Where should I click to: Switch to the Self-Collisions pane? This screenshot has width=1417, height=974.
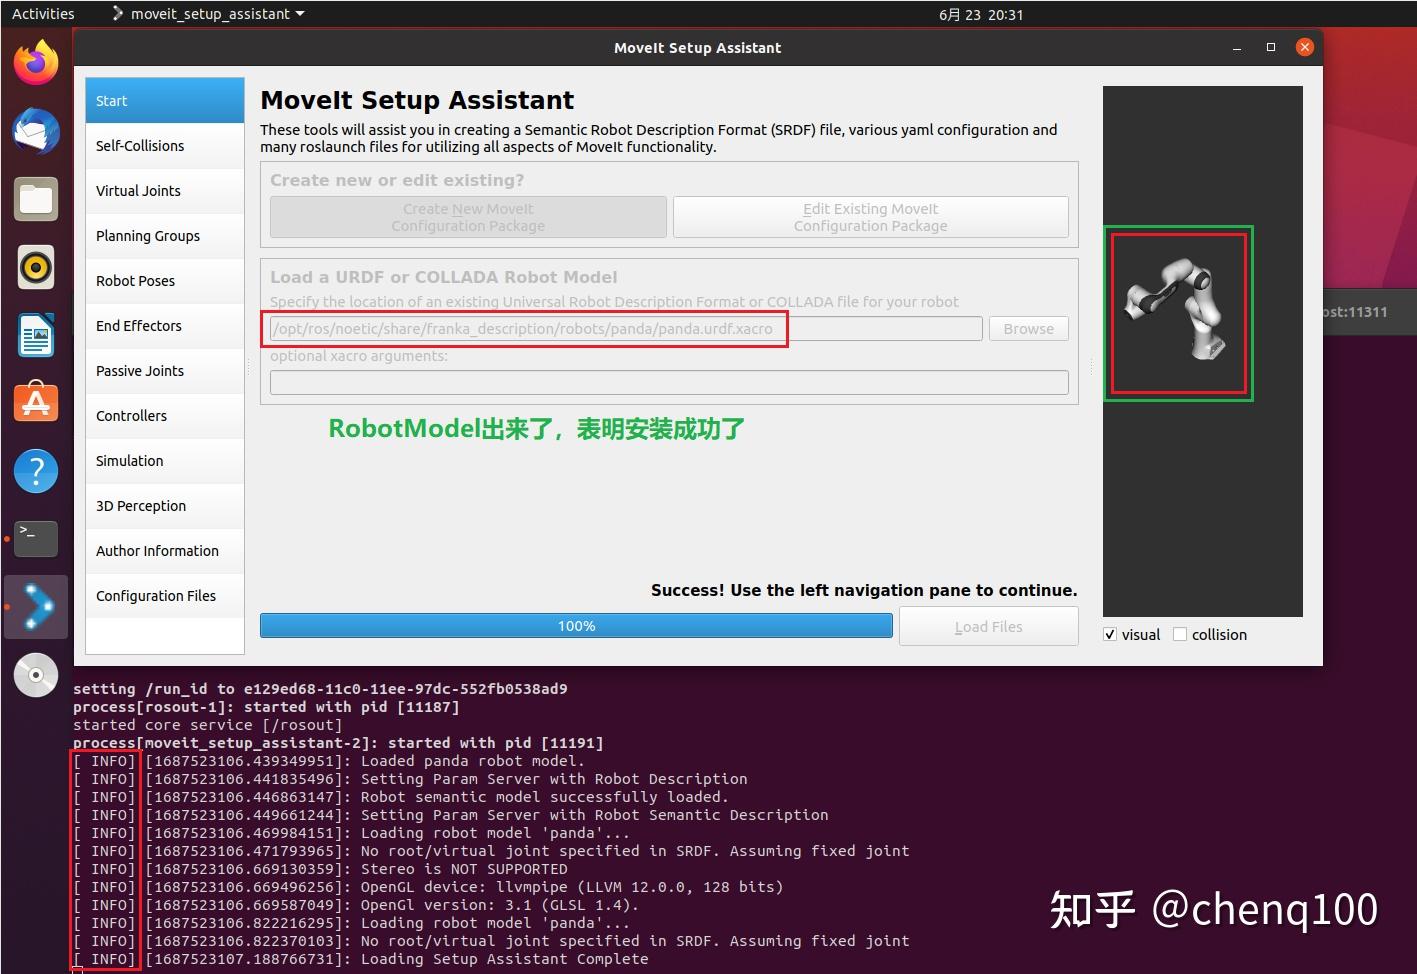coord(140,145)
